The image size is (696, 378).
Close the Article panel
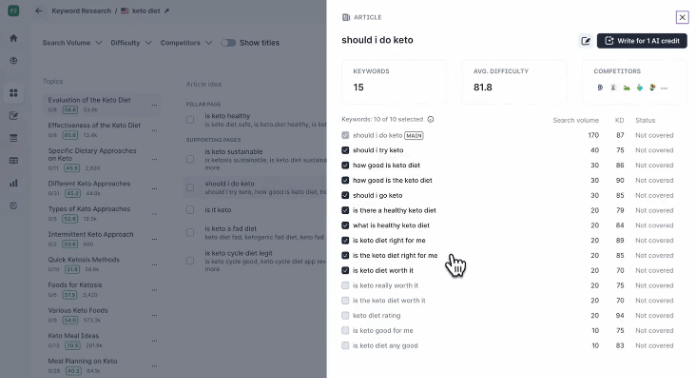[x=682, y=17]
